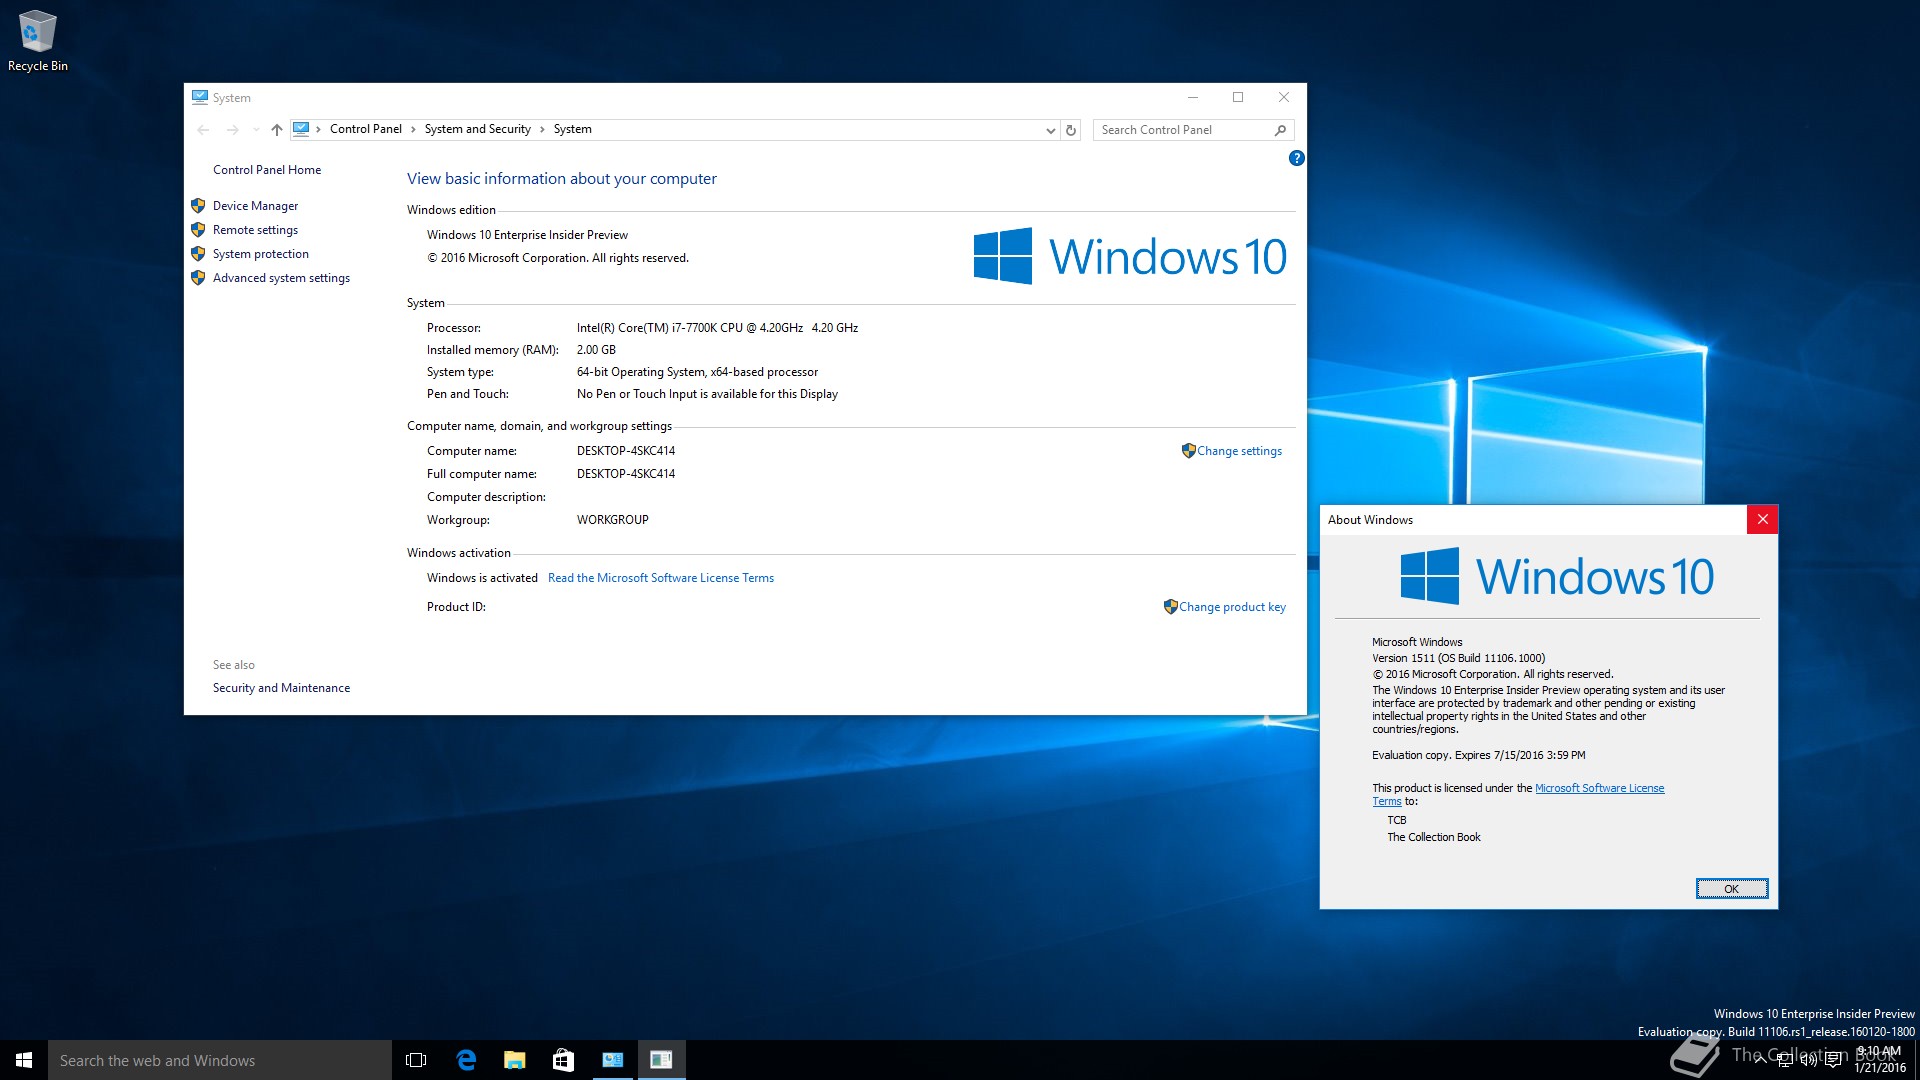
Task: Open Security and Maintenance link
Action: pos(281,688)
